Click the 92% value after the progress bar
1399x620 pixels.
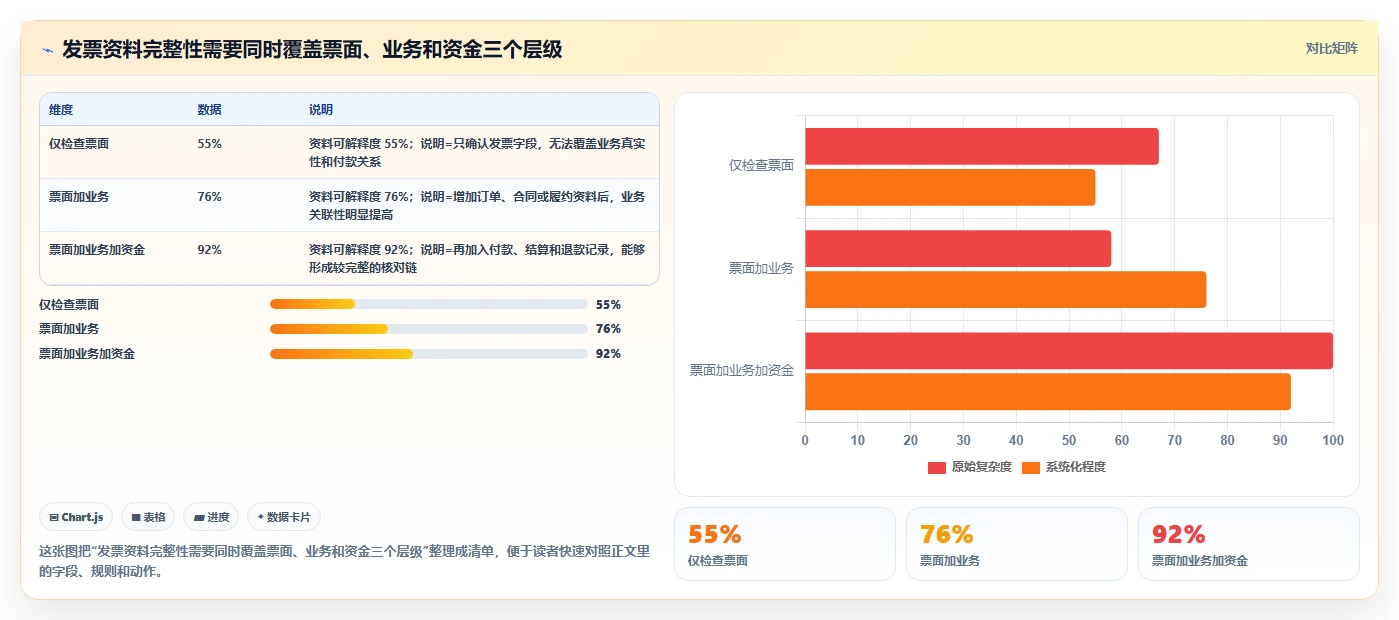[x=608, y=353]
